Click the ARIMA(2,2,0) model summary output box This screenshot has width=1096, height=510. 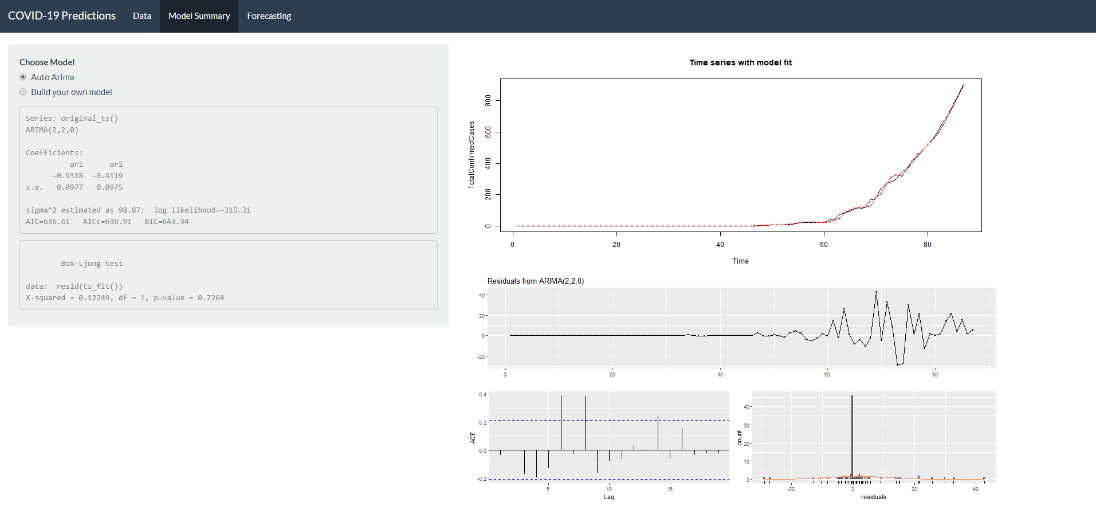228,170
